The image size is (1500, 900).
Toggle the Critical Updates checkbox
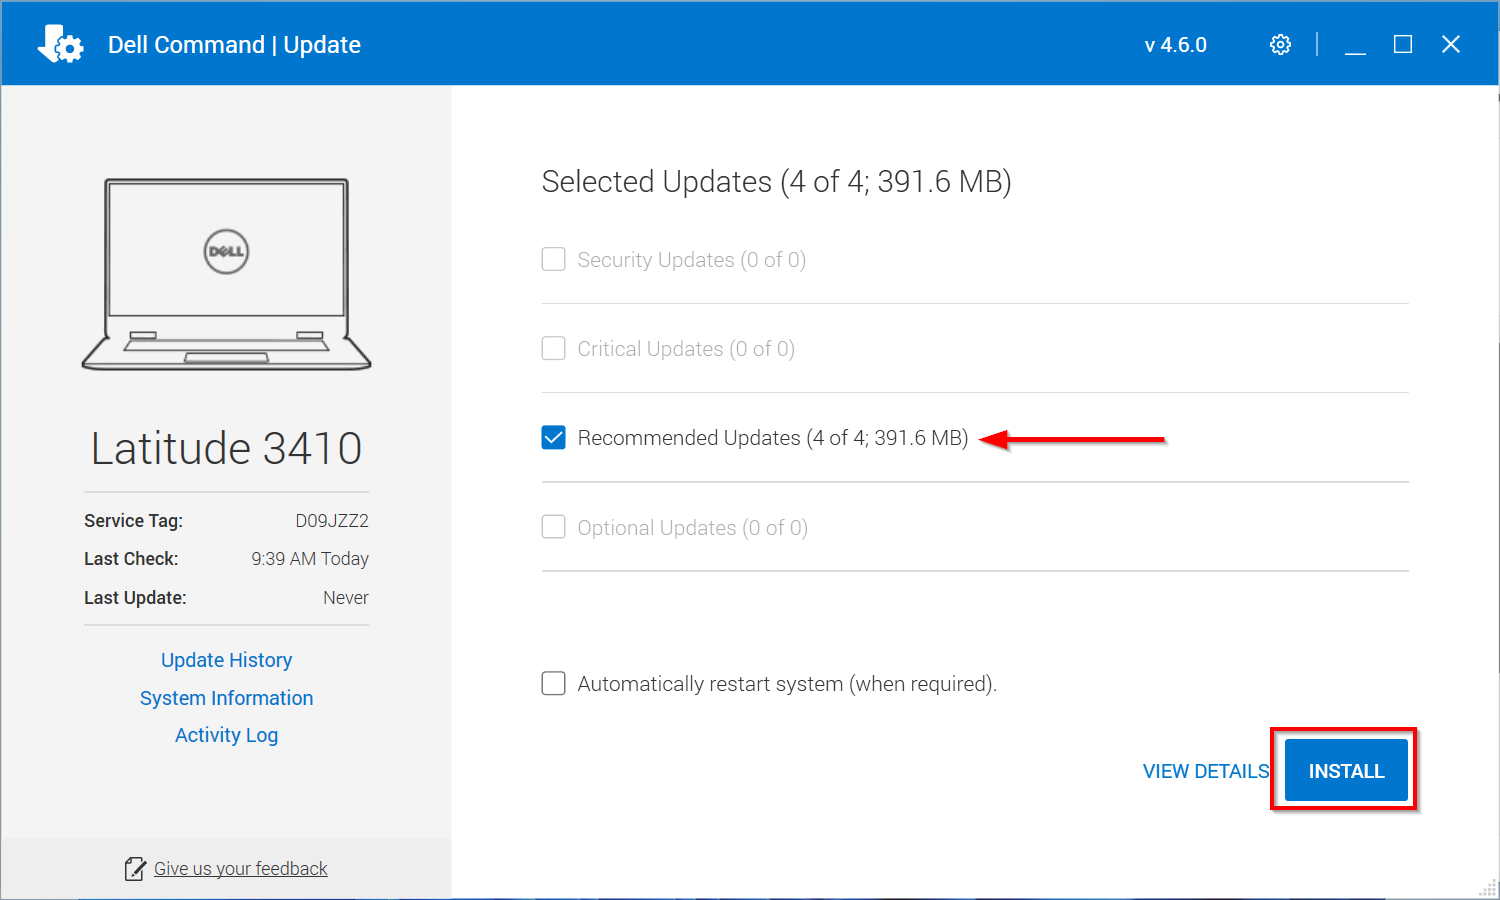[x=553, y=349]
